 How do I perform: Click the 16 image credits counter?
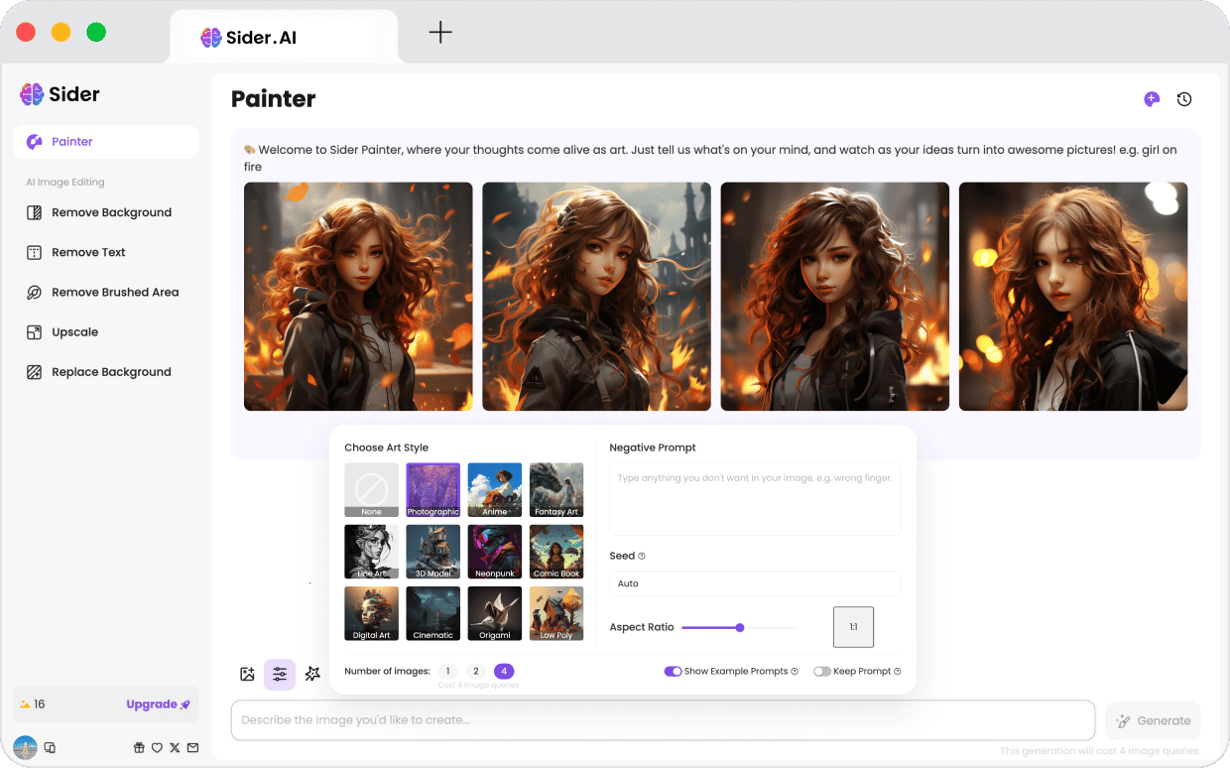32,704
